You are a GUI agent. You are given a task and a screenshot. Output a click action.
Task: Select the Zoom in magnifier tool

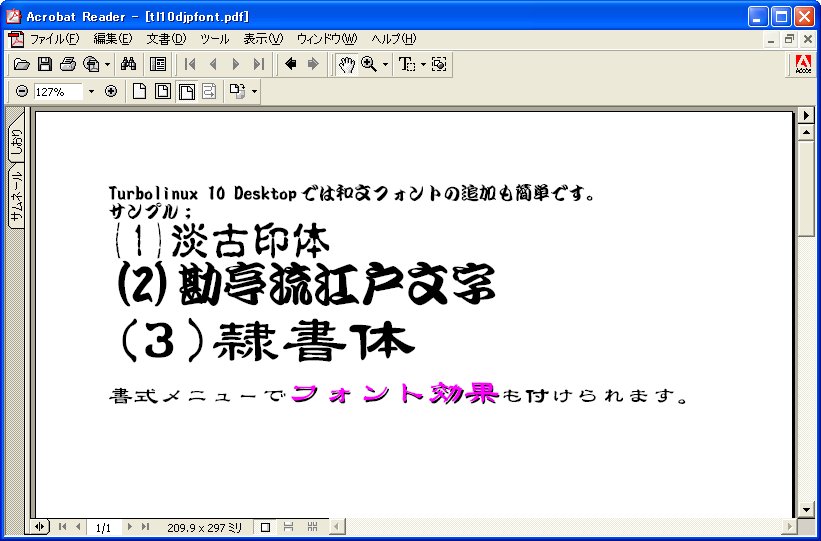[369, 64]
